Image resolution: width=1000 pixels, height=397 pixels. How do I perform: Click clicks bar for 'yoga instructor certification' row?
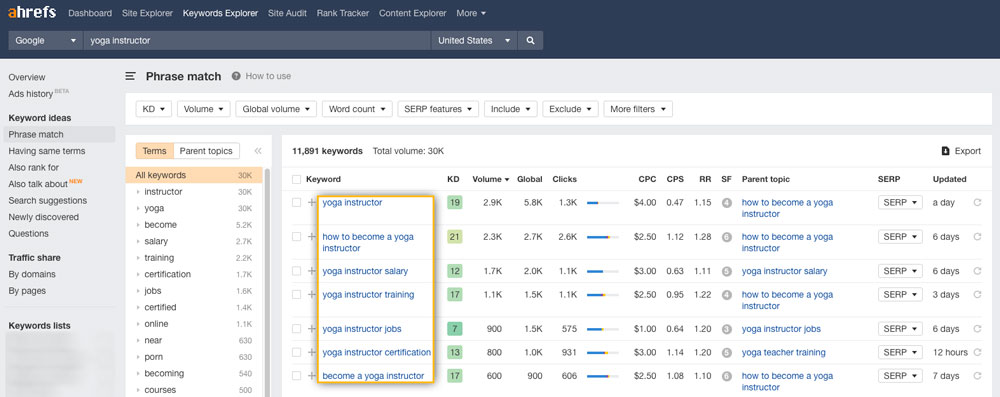tap(603, 353)
